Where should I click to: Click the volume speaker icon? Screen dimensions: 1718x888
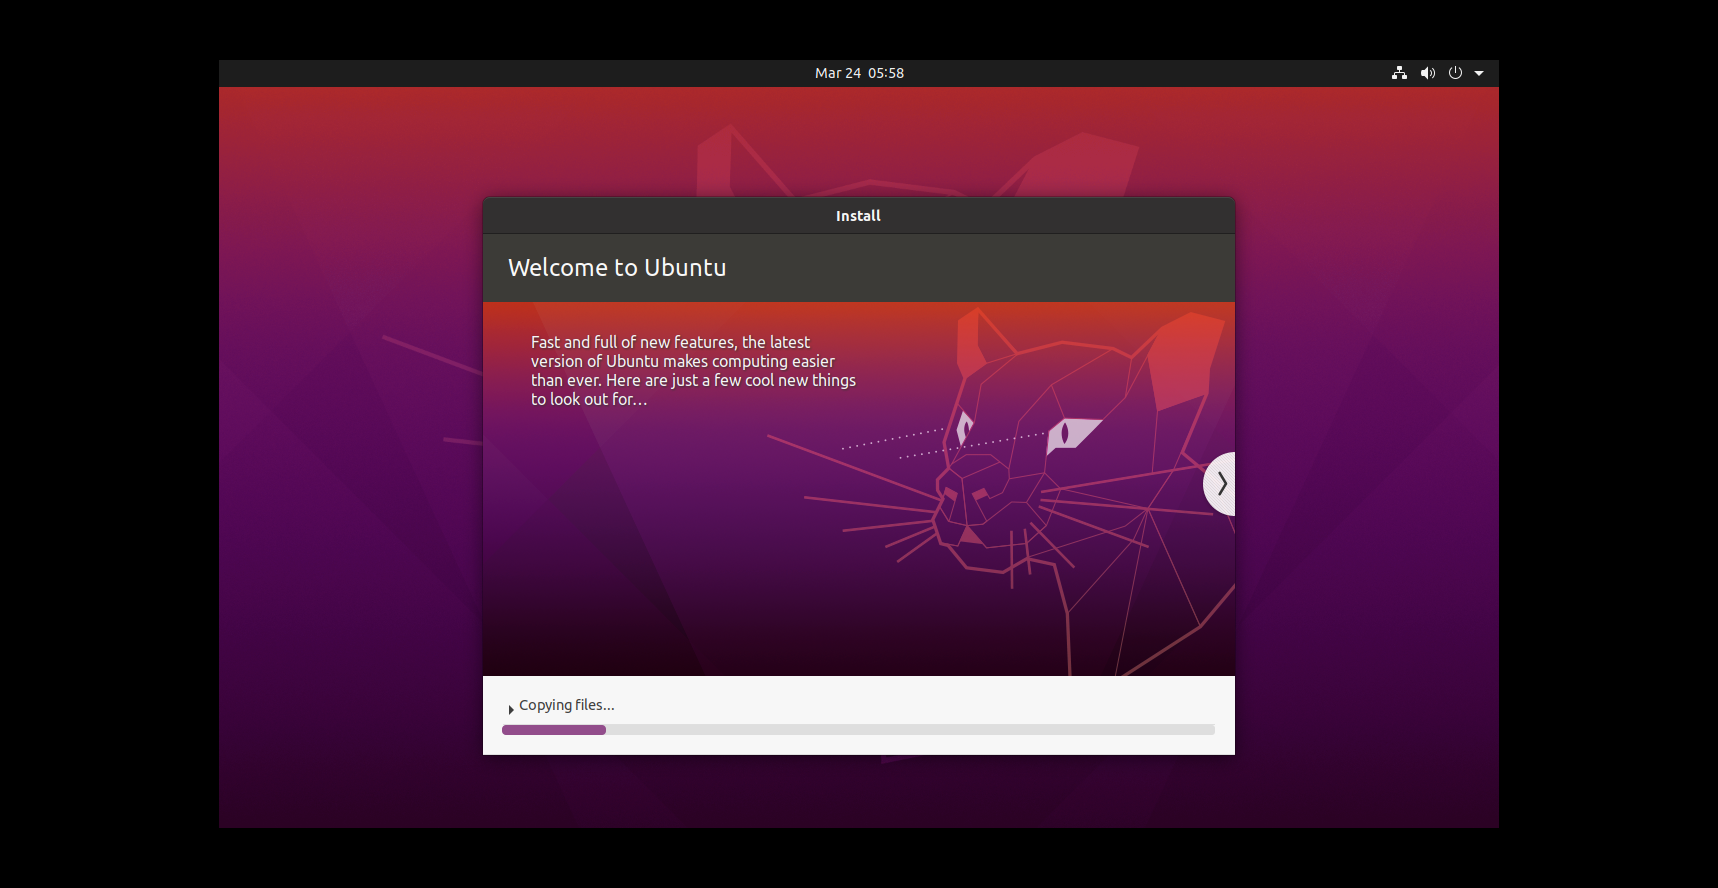pos(1428,73)
